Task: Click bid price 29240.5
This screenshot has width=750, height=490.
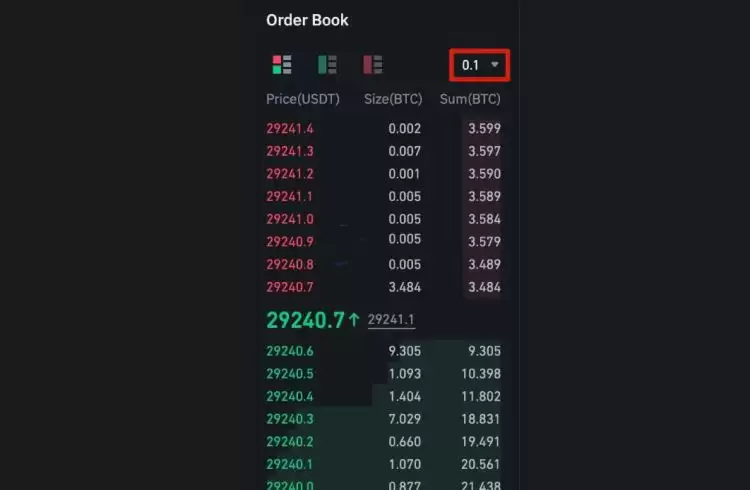Action: point(290,374)
